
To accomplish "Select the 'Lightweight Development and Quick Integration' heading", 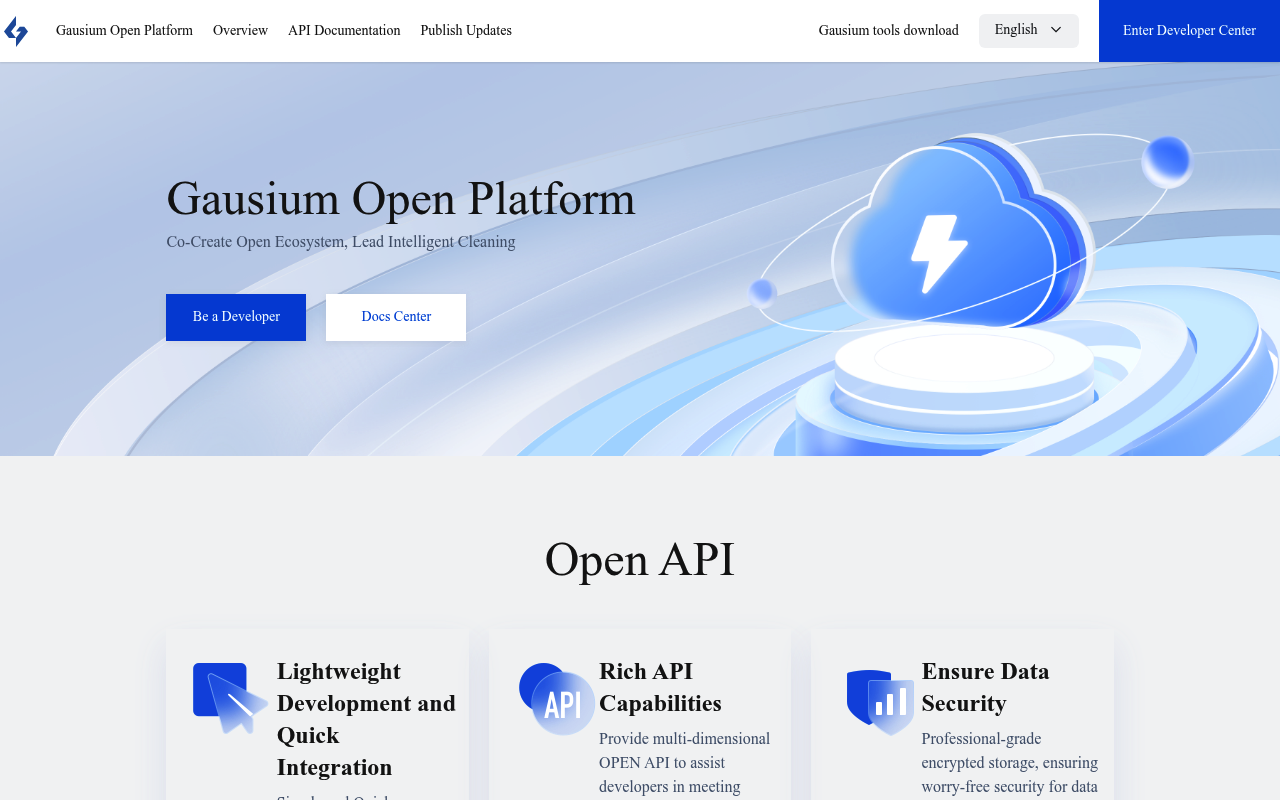I will coord(366,719).
